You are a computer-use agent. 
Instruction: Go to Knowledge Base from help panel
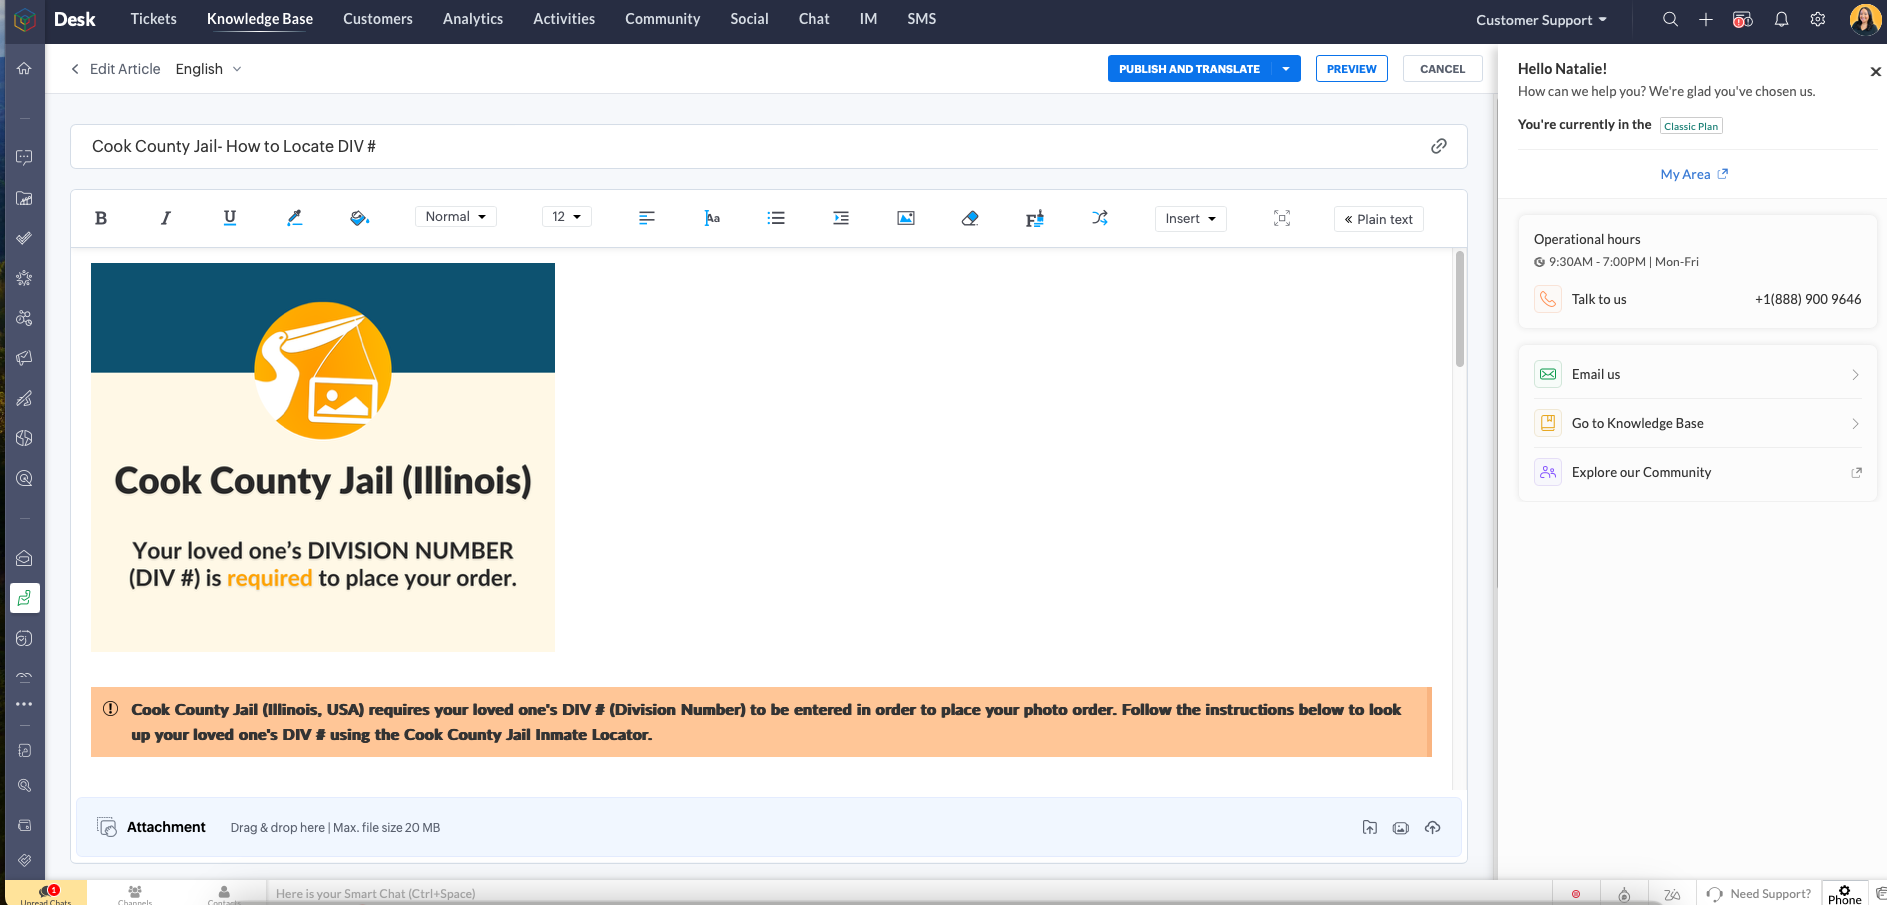[x=1697, y=423]
